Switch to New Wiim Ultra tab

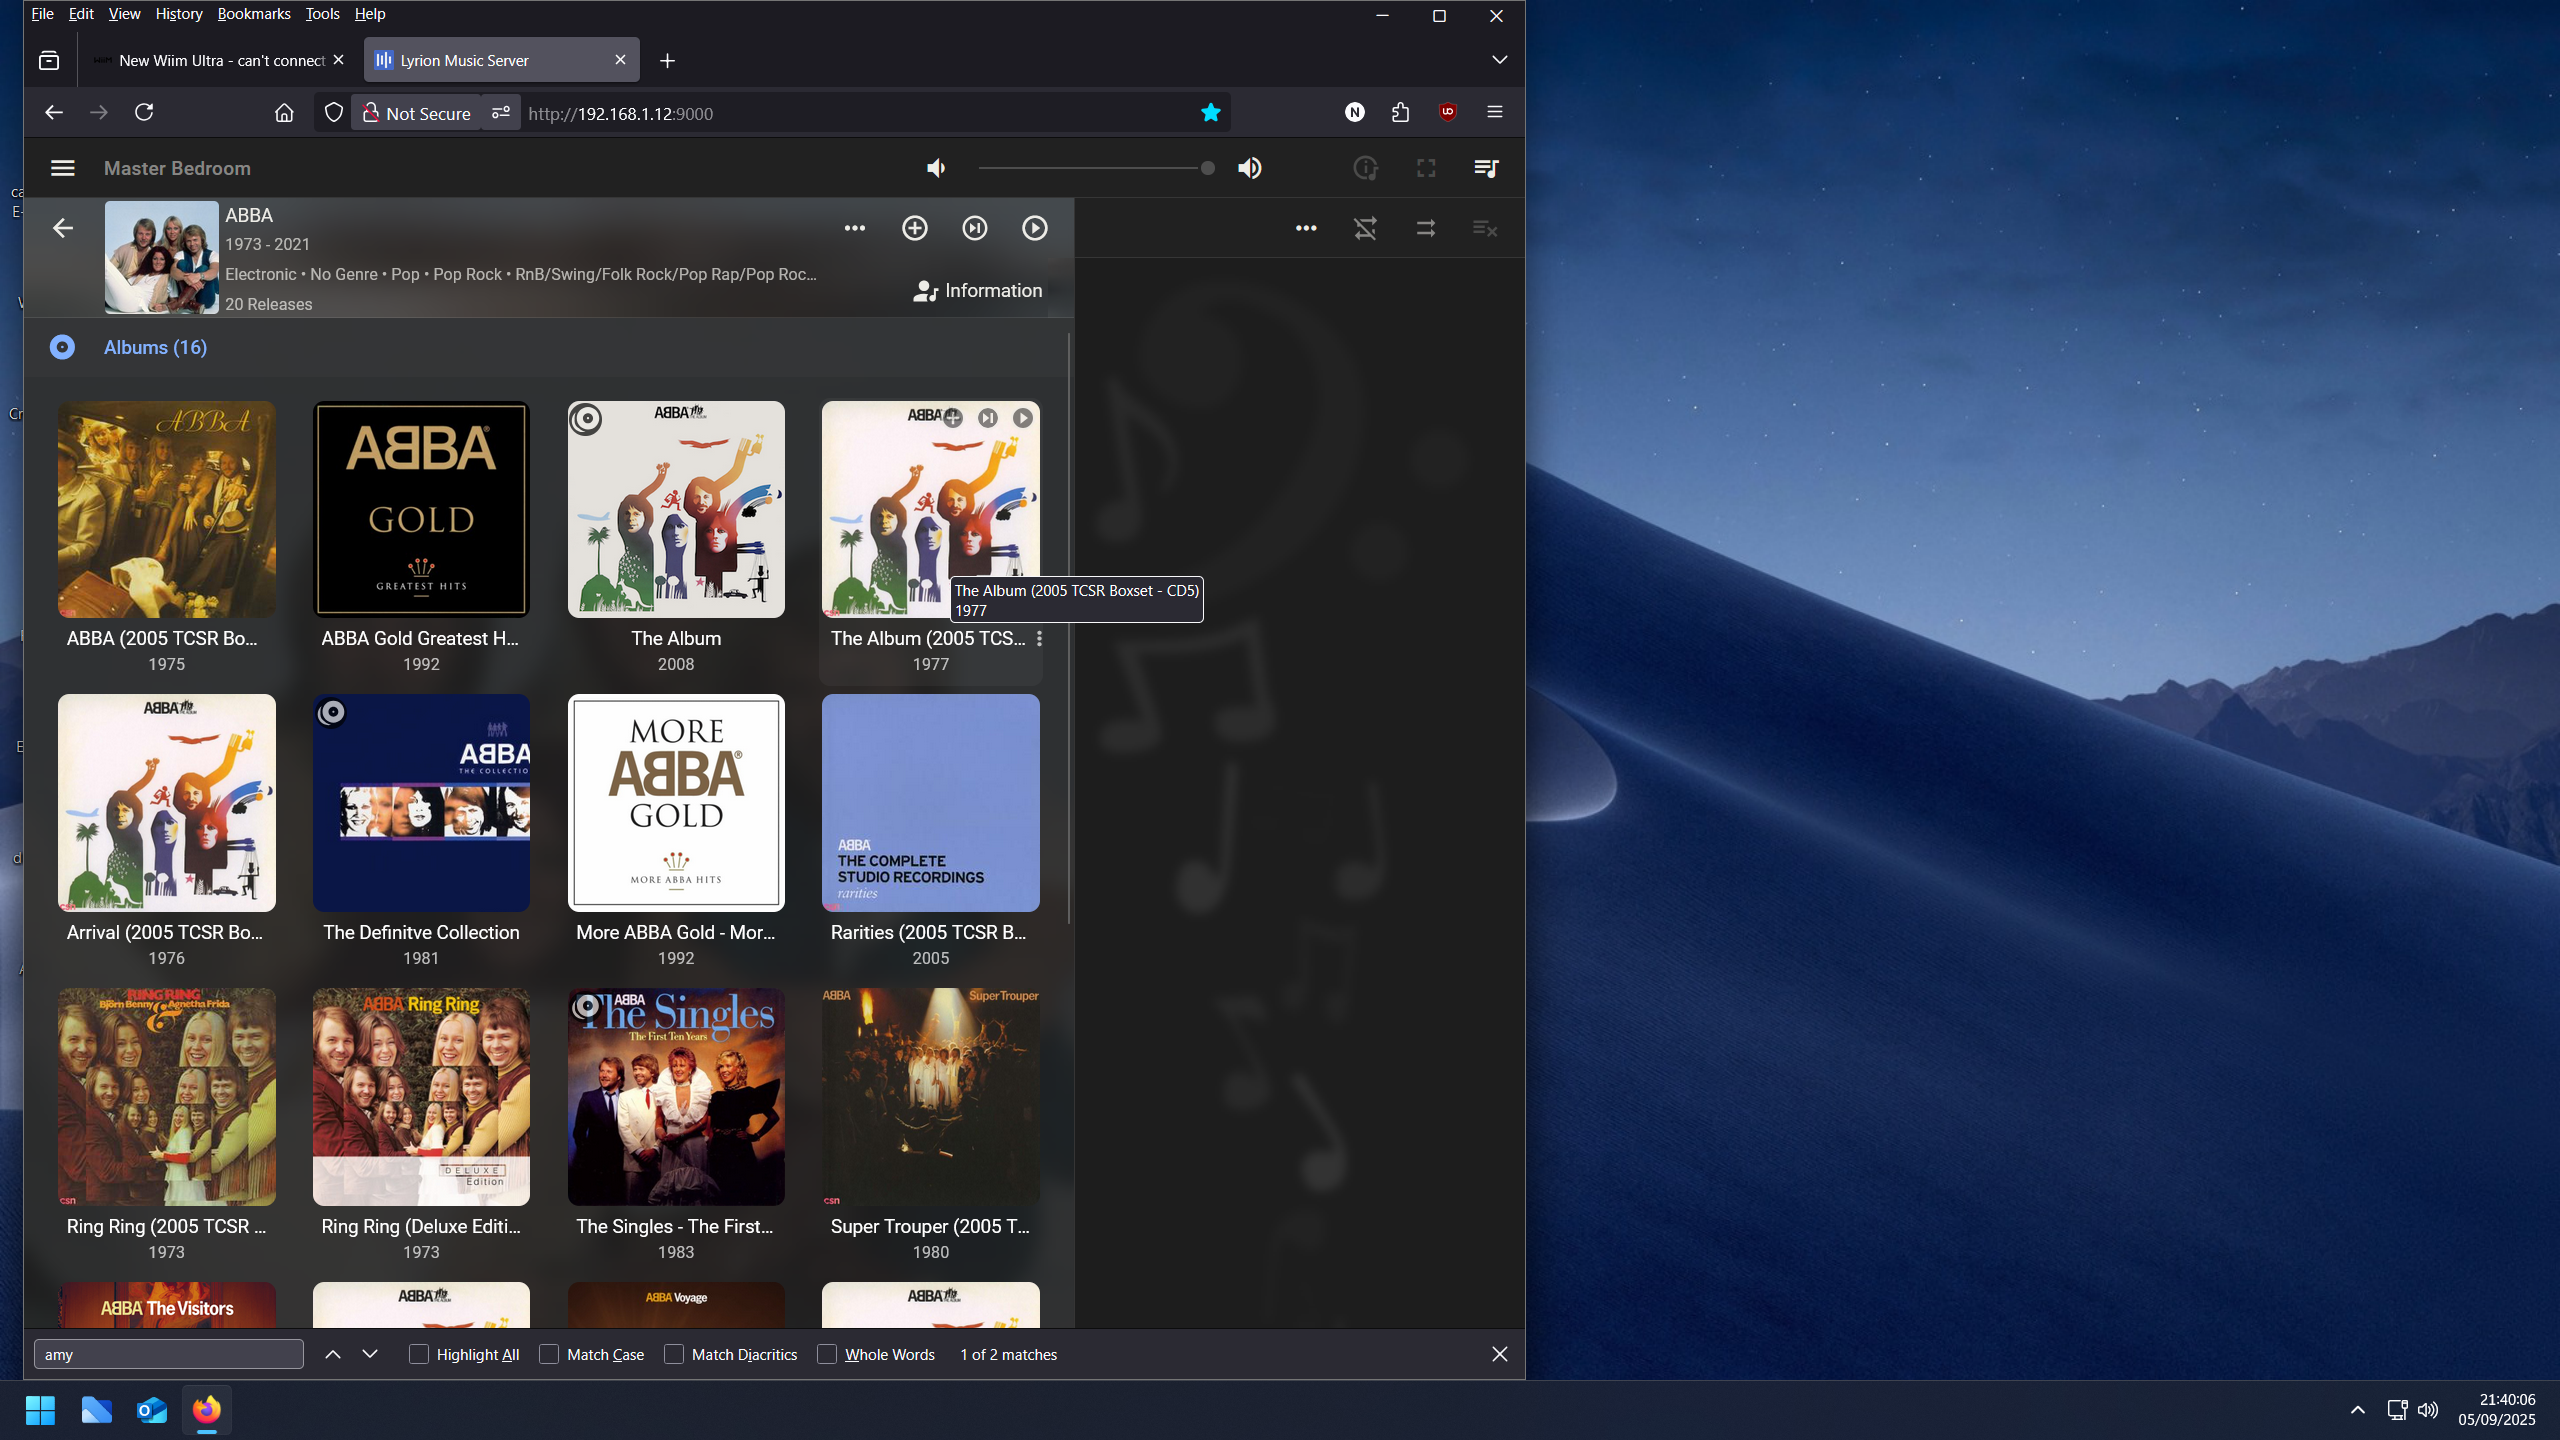(220, 60)
